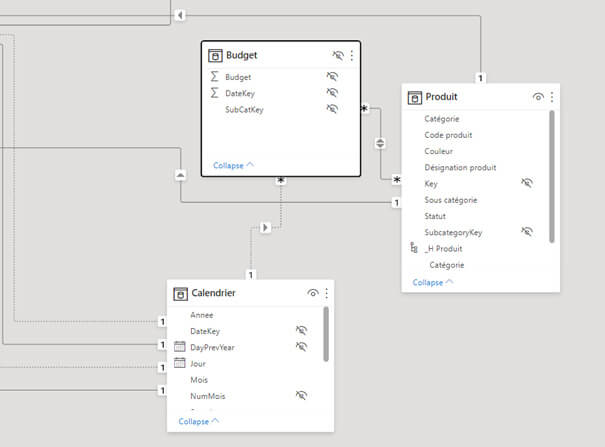Open the Budget table more options menu
Screen dimensions: 605x447
[352, 56]
